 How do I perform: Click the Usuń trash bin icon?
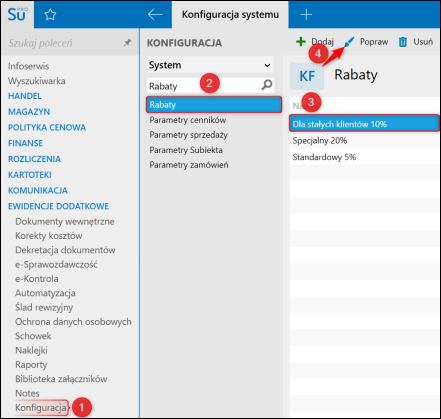403,42
